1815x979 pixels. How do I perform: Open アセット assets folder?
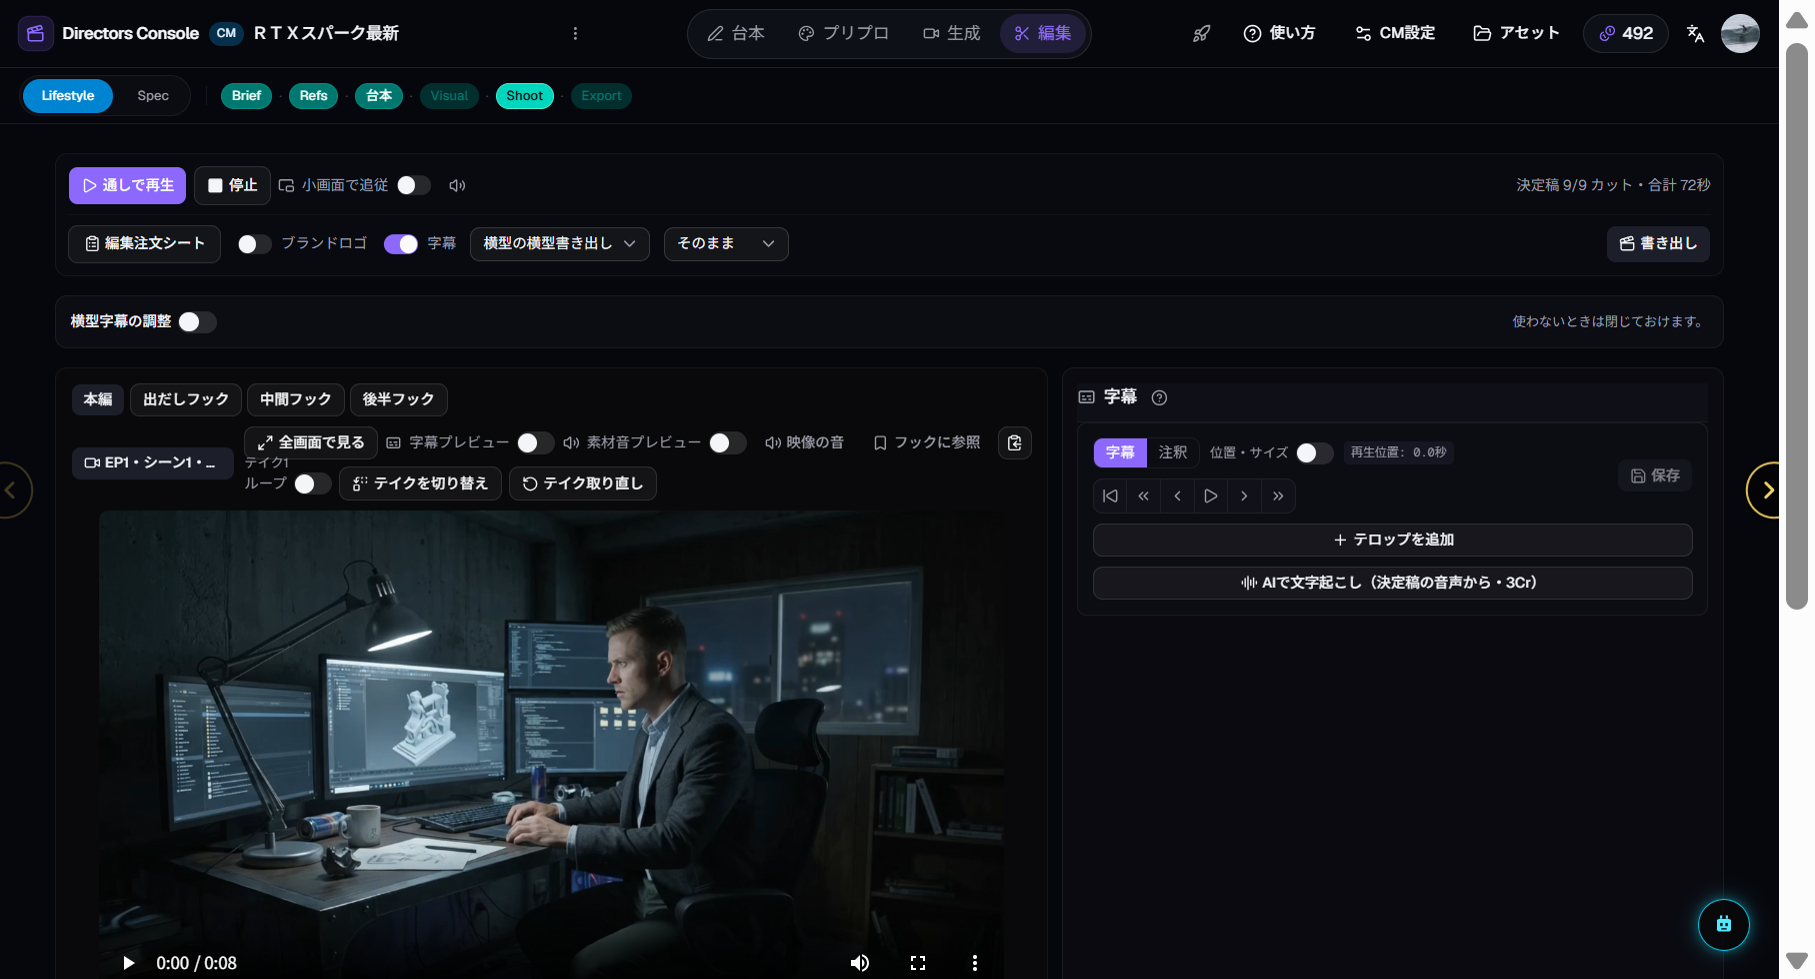click(1516, 33)
